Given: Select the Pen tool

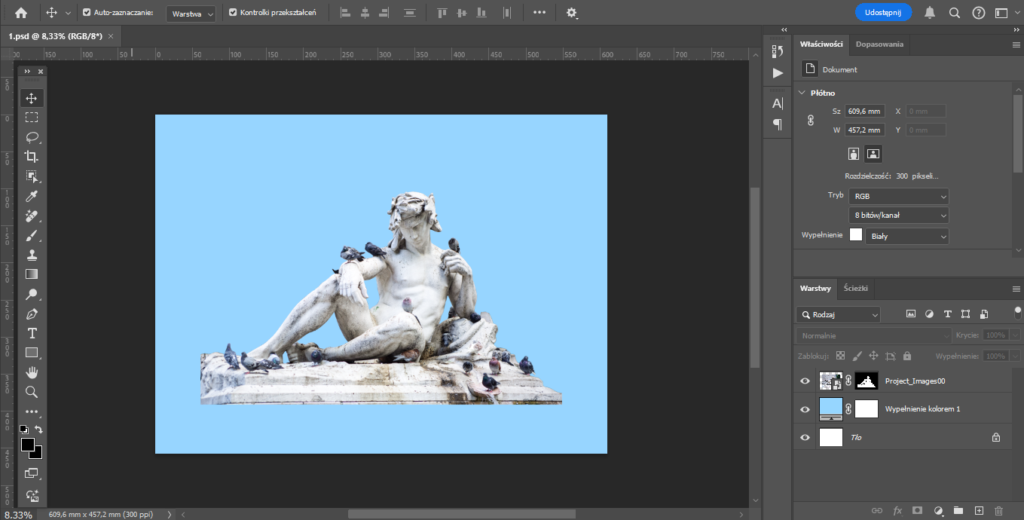Looking at the screenshot, I should (31, 314).
